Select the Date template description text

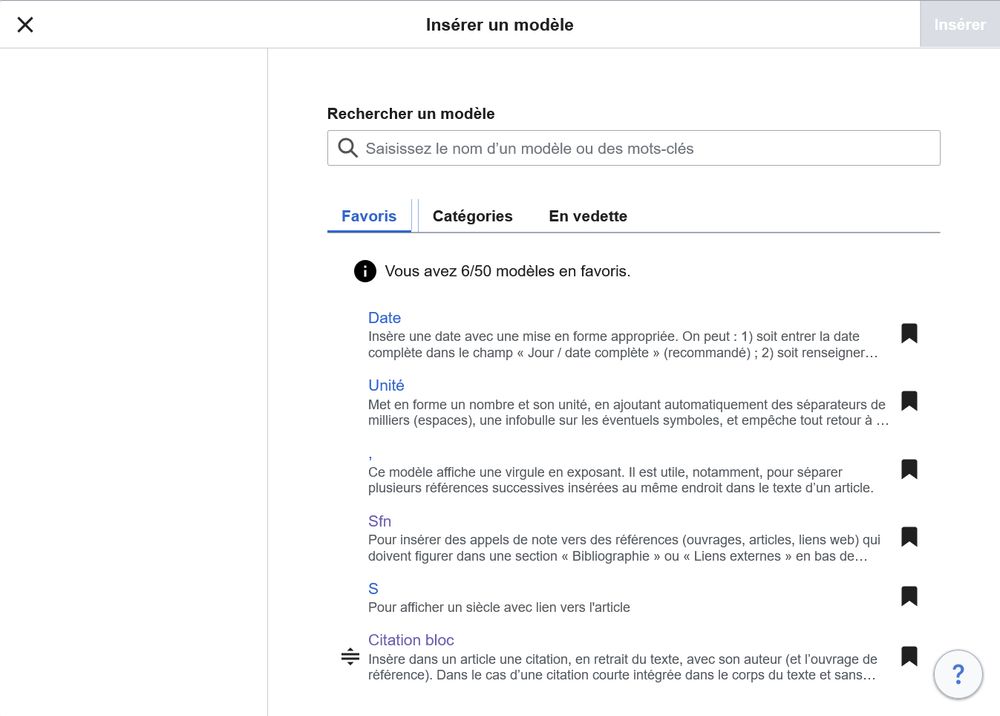(622, 344)
